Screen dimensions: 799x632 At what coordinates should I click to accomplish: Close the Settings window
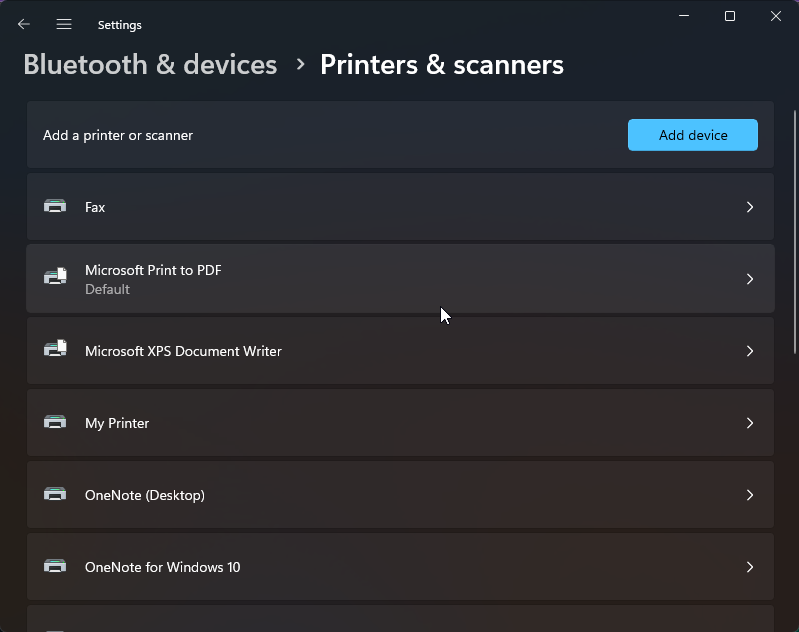point(776,16)
